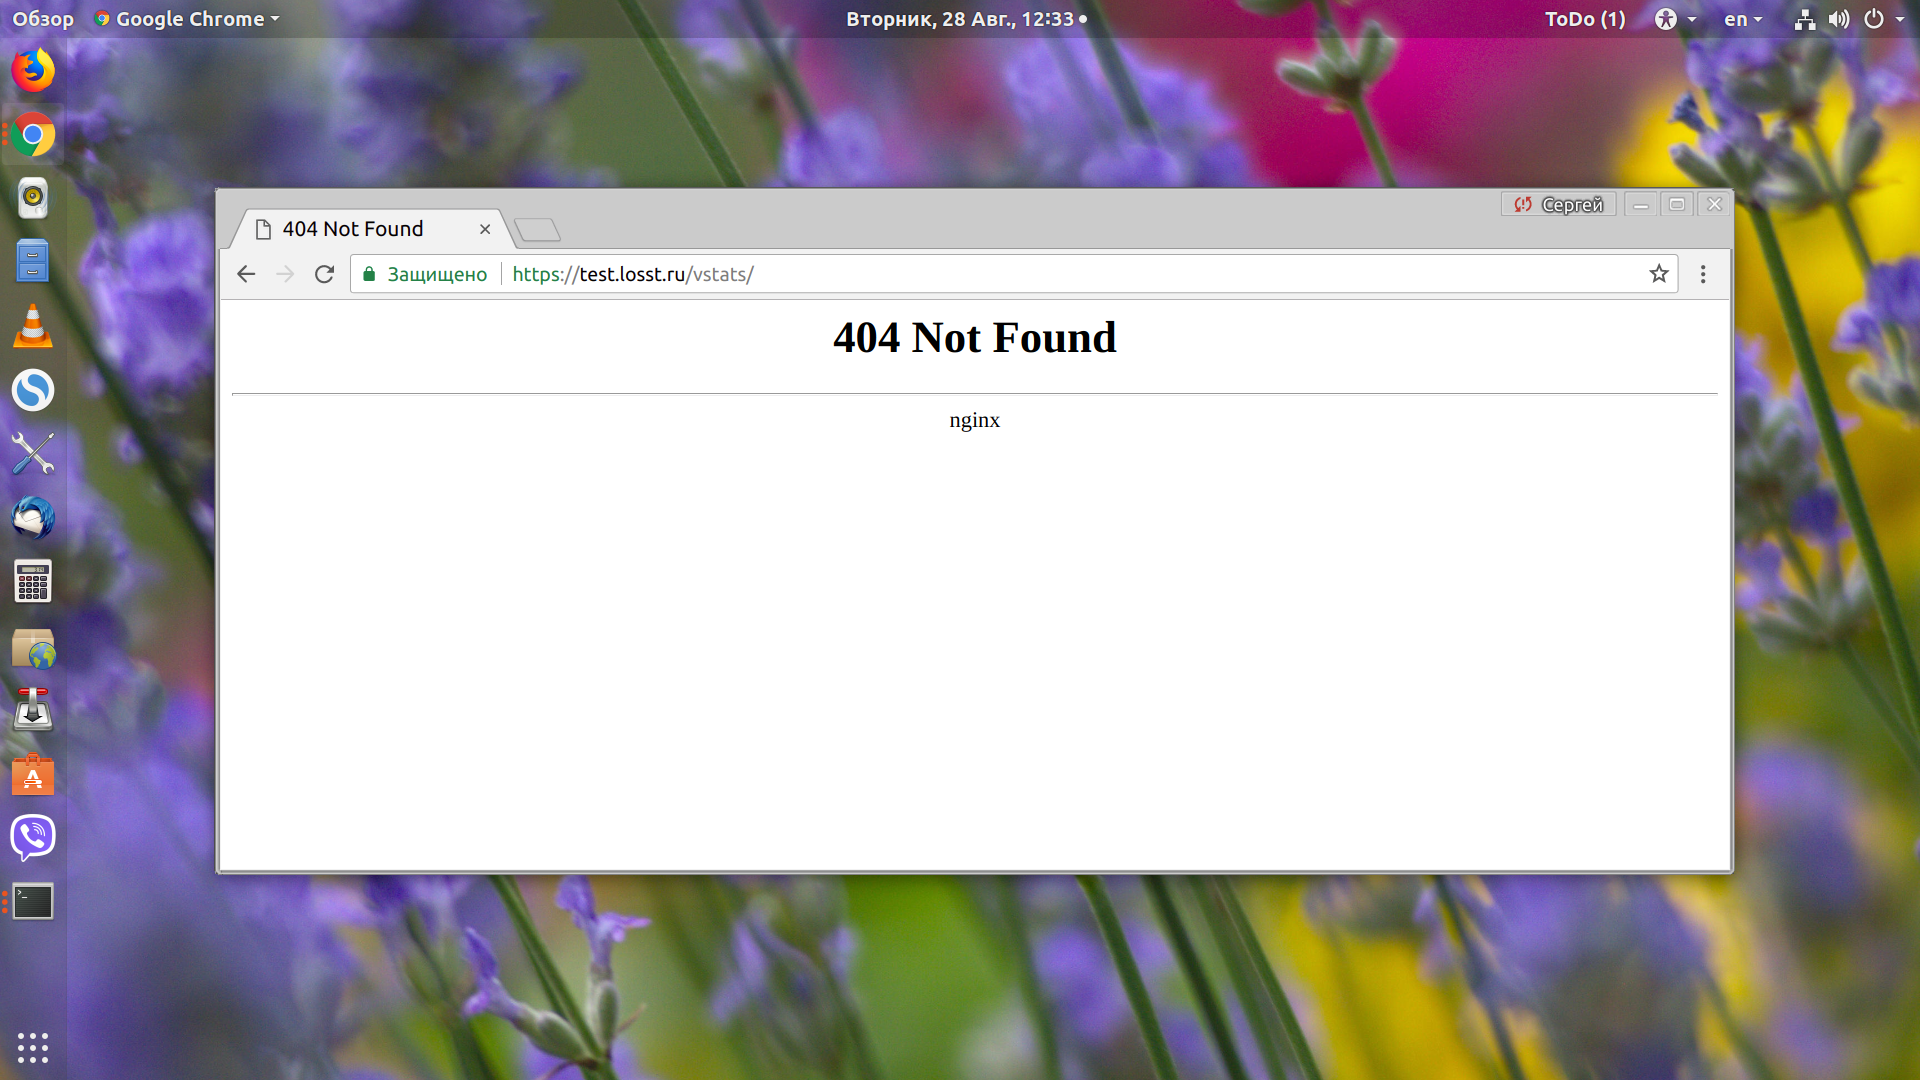Open the Обзор activities overview
The image size is (1920, 1080).
click(43, 19)
